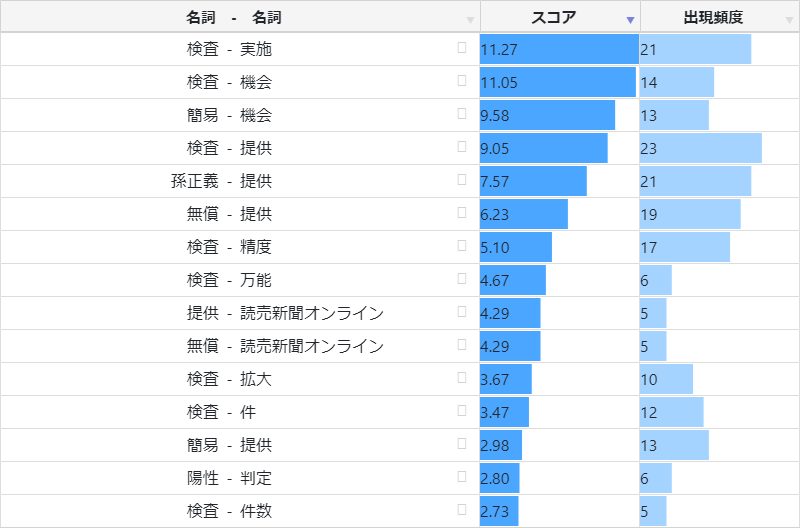Select the 提供 - 読売新聞オンライン row label
Image resolution: width=800 pixels, height=528 pixels.
click(285, 313)
